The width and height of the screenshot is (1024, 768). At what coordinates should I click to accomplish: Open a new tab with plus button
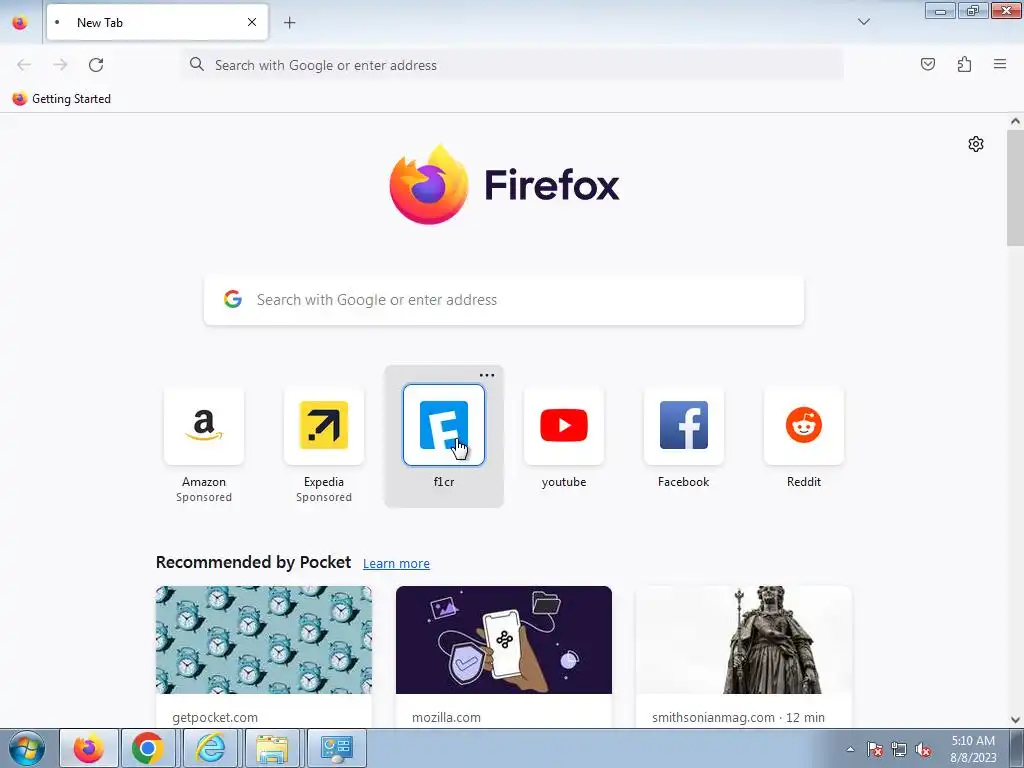pyautogui.click(x=289, y=23)
